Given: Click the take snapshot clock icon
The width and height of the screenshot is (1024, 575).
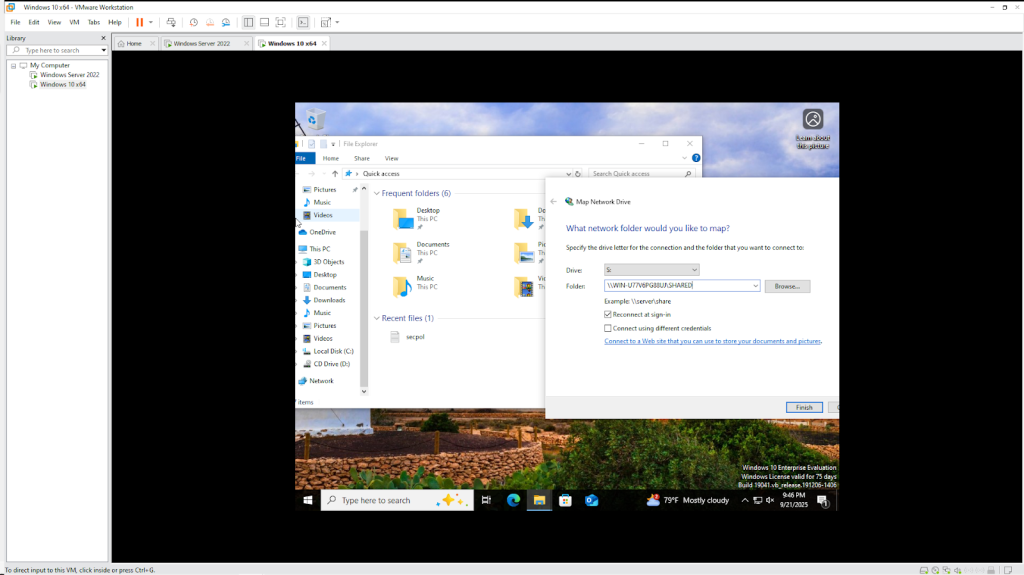Looking at the screenshot, I should click(193, 22).
